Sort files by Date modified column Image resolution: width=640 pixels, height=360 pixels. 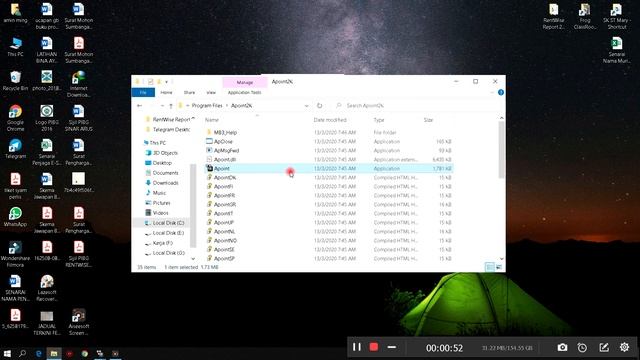330,120
